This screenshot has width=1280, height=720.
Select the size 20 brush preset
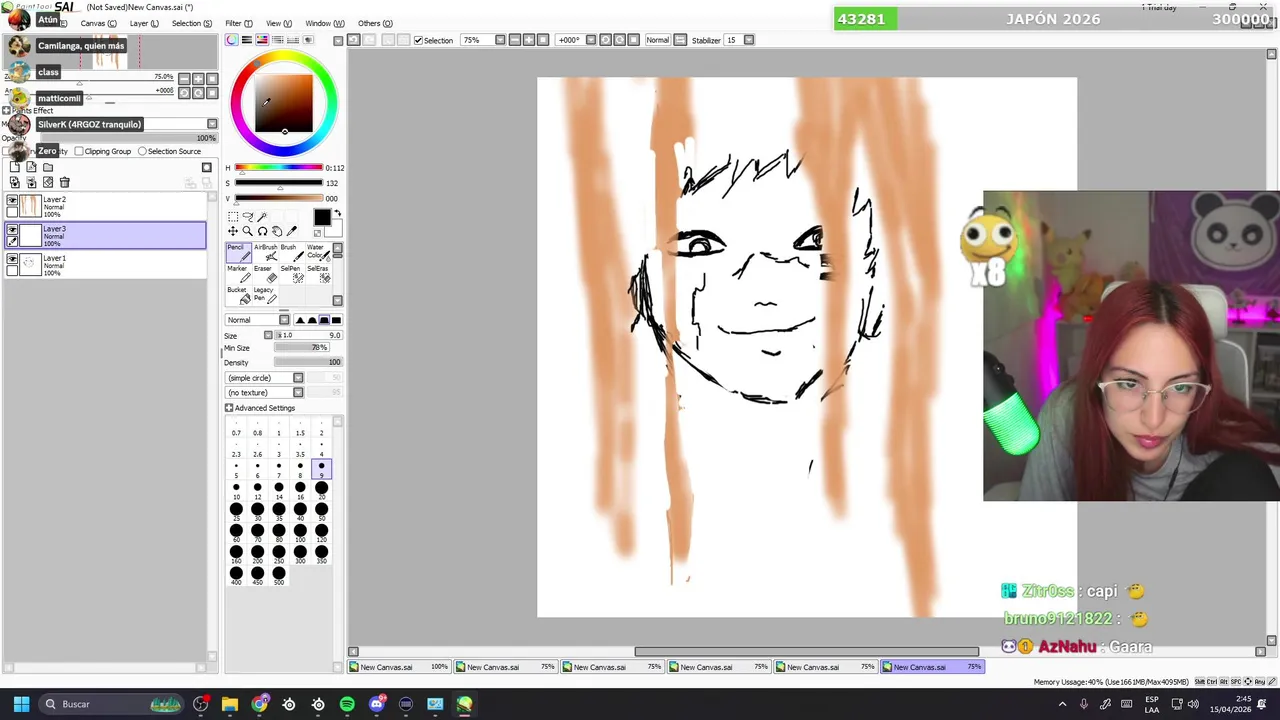(x=321, y=490)
